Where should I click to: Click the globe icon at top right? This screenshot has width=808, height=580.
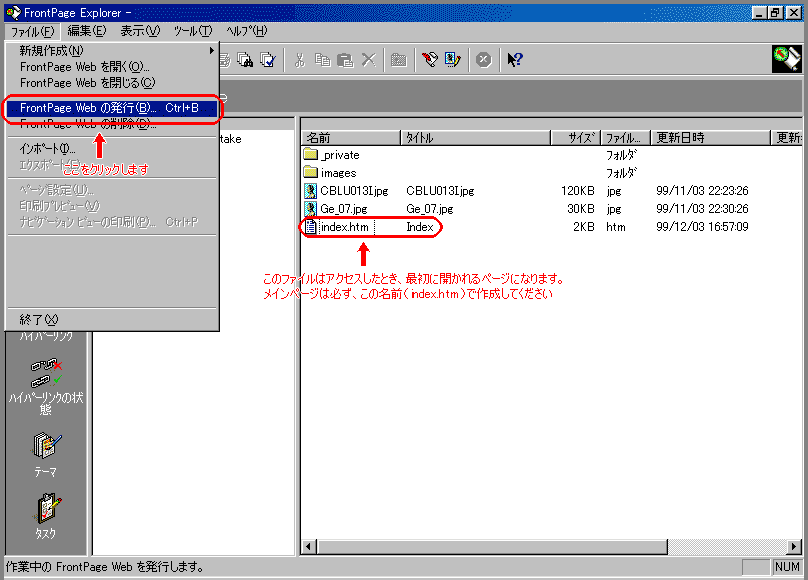(789, 59)
